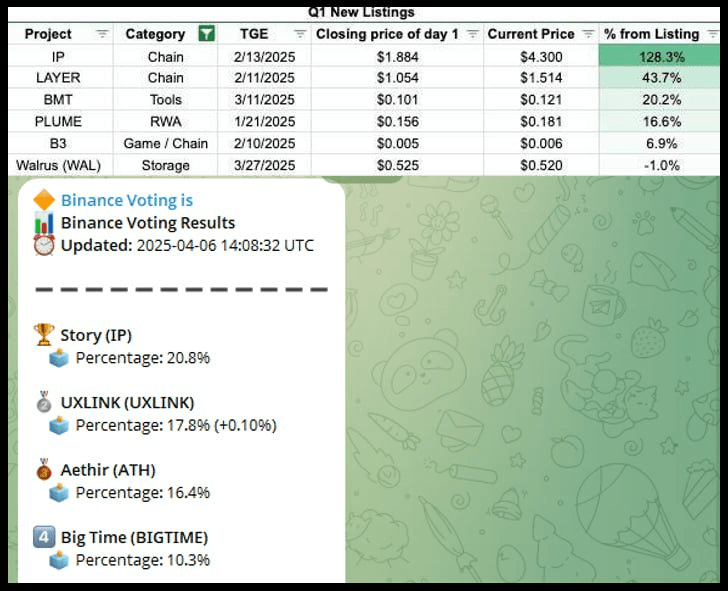Select the '16.6%' cell
Screen dimensions: 728x591
[660, 121]
